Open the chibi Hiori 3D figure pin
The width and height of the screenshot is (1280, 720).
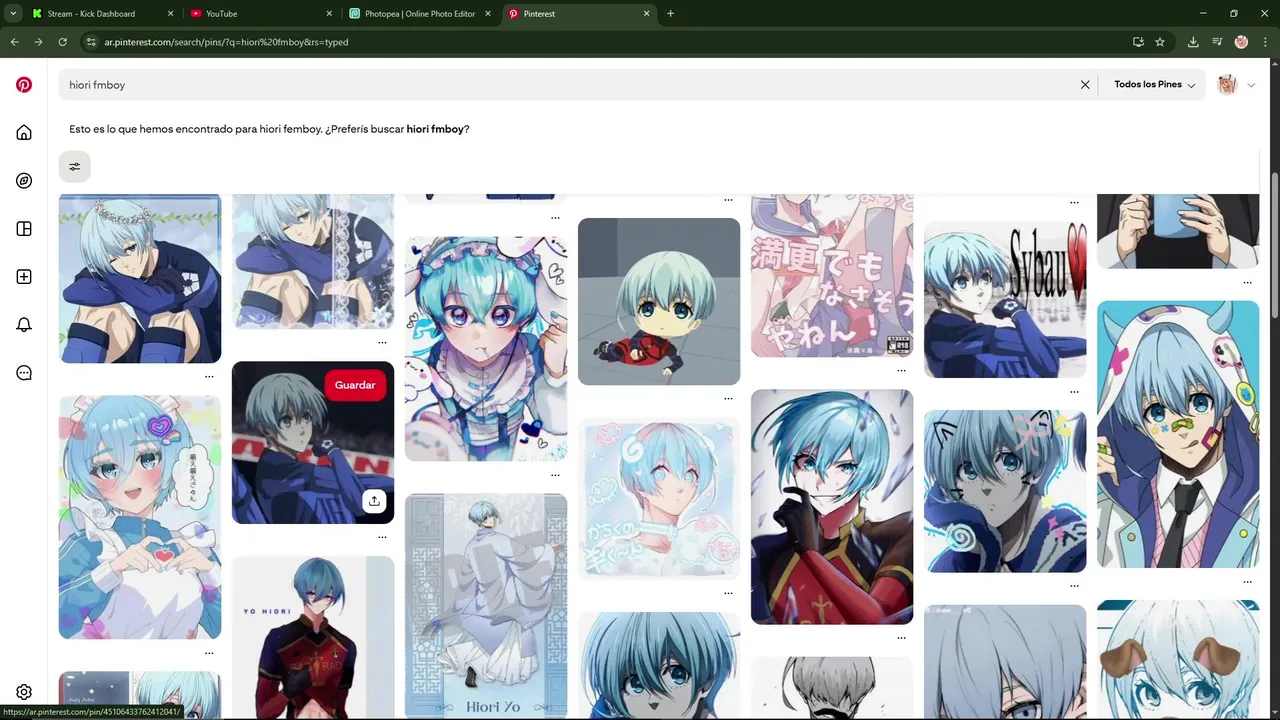click(659, 301)
